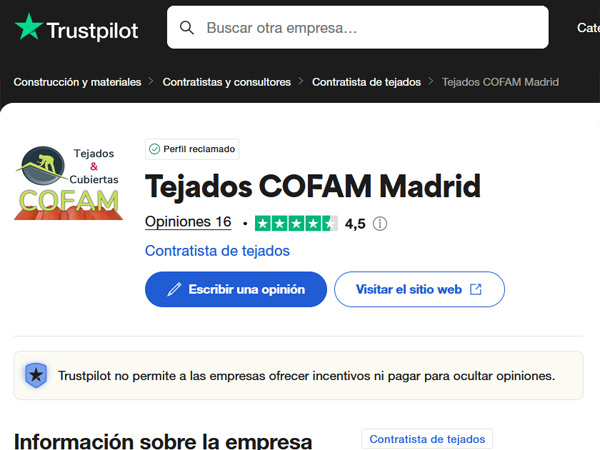Click the shield star icon in notice
The width and height of the screenshot is (600, 450).
(36, 375)
